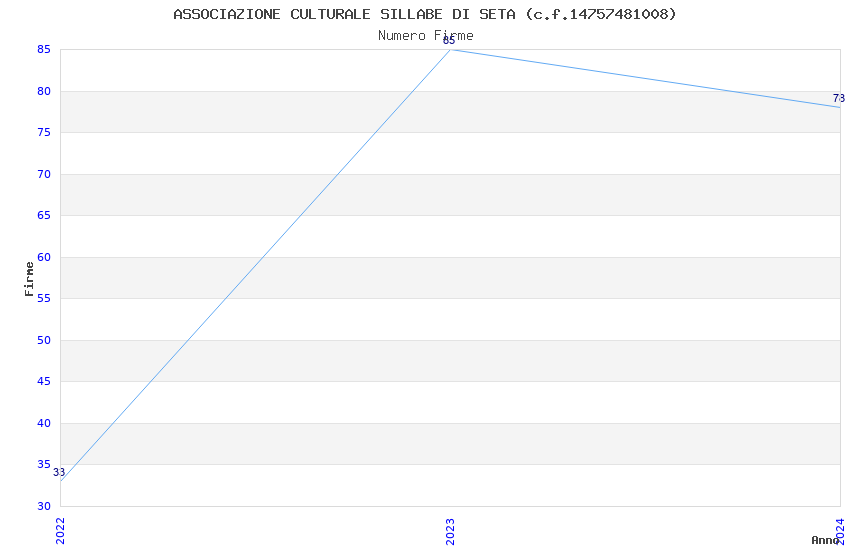Image resolution: width=850 pixels, height=550 pixels.
Task: Click the y-axis tick value 60
Action: tap(44, 257)
